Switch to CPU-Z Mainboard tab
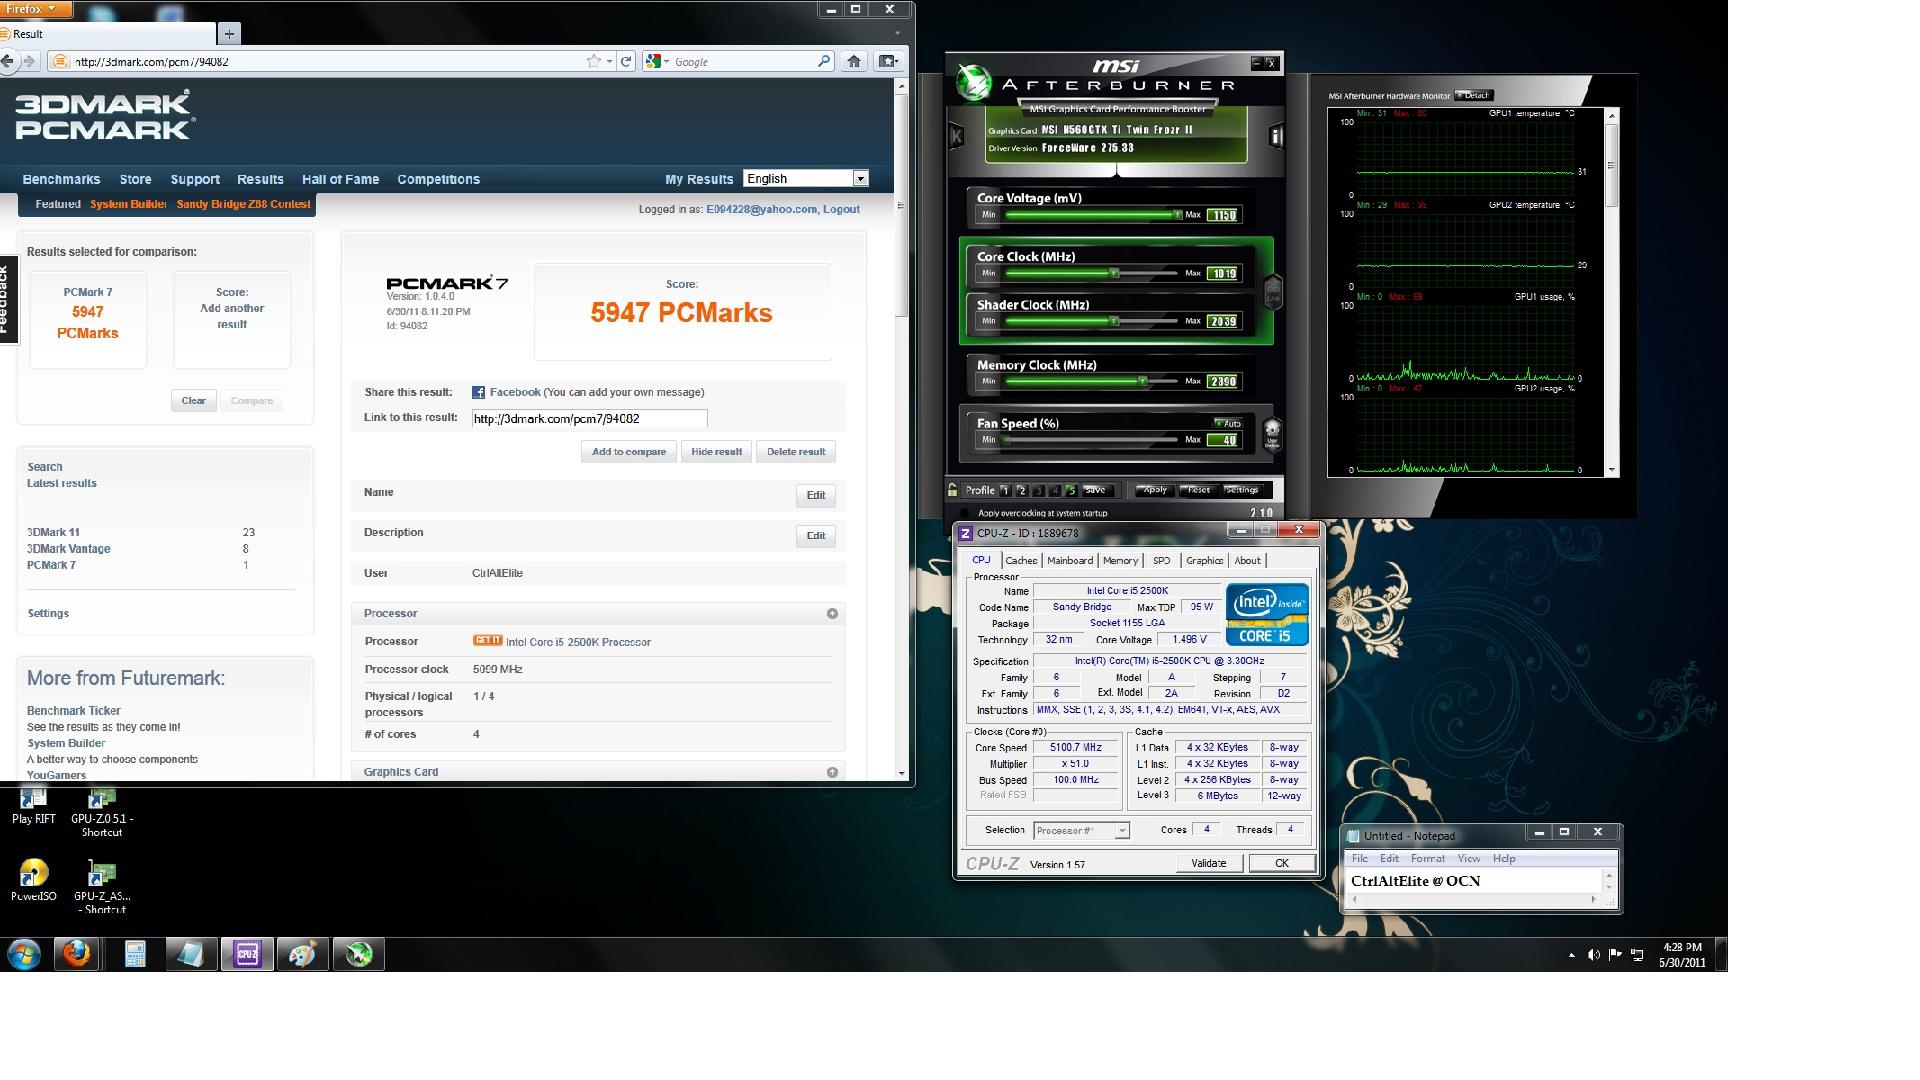This screenshot has height=1080, width=1920. (1070, 561)
